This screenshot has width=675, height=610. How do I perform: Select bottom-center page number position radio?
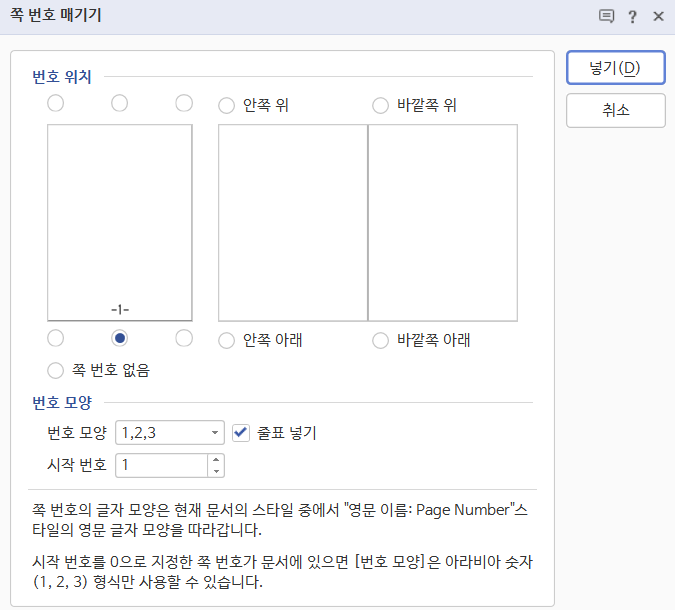pos(119,338)
